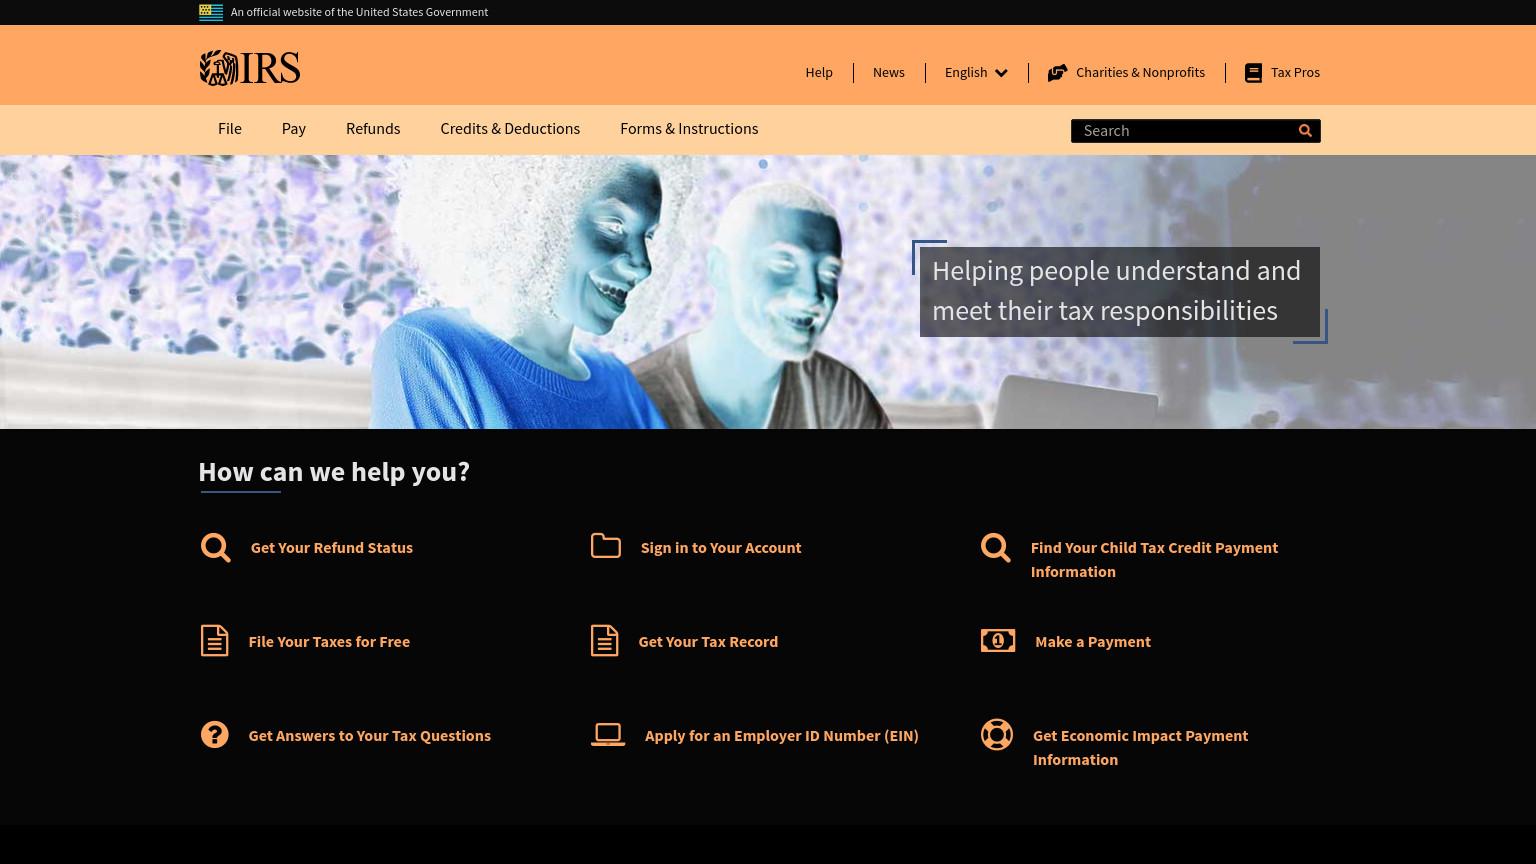Open the Refunds menu

[373, 129]
